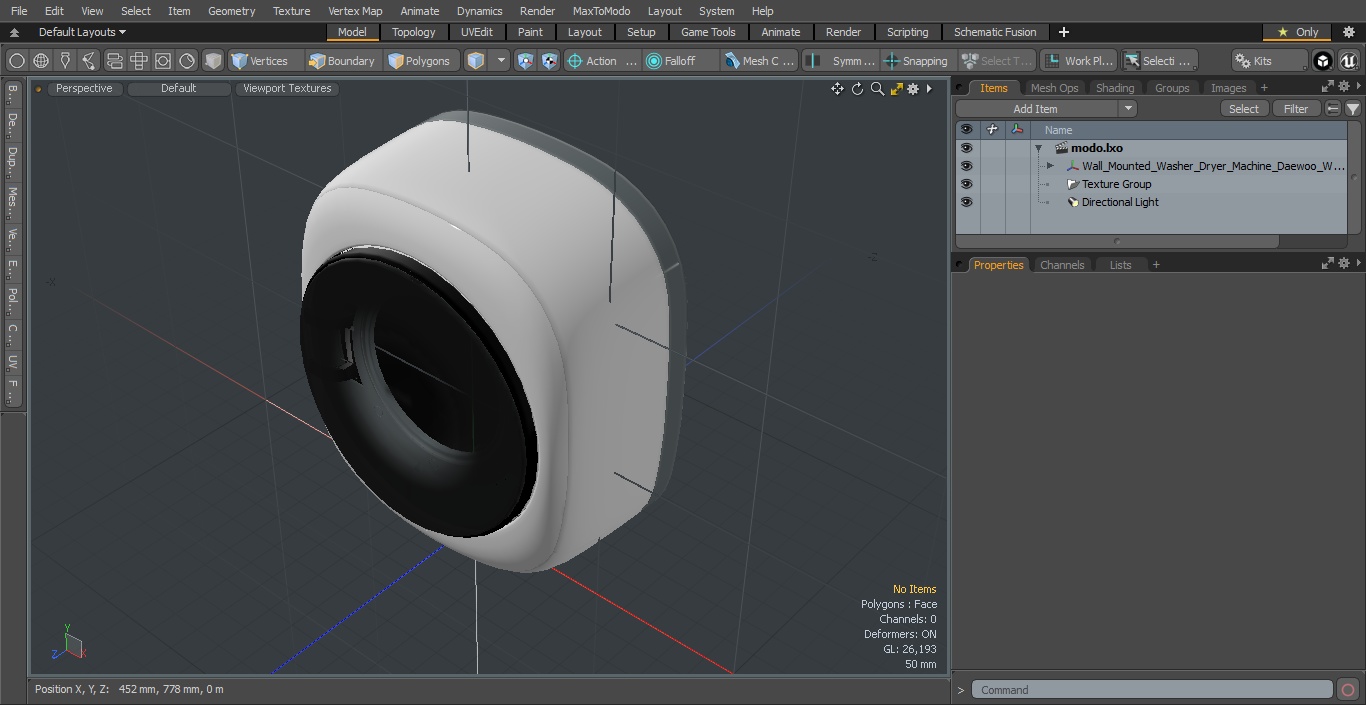Switch to the Channels tab

click(1062, 265)
